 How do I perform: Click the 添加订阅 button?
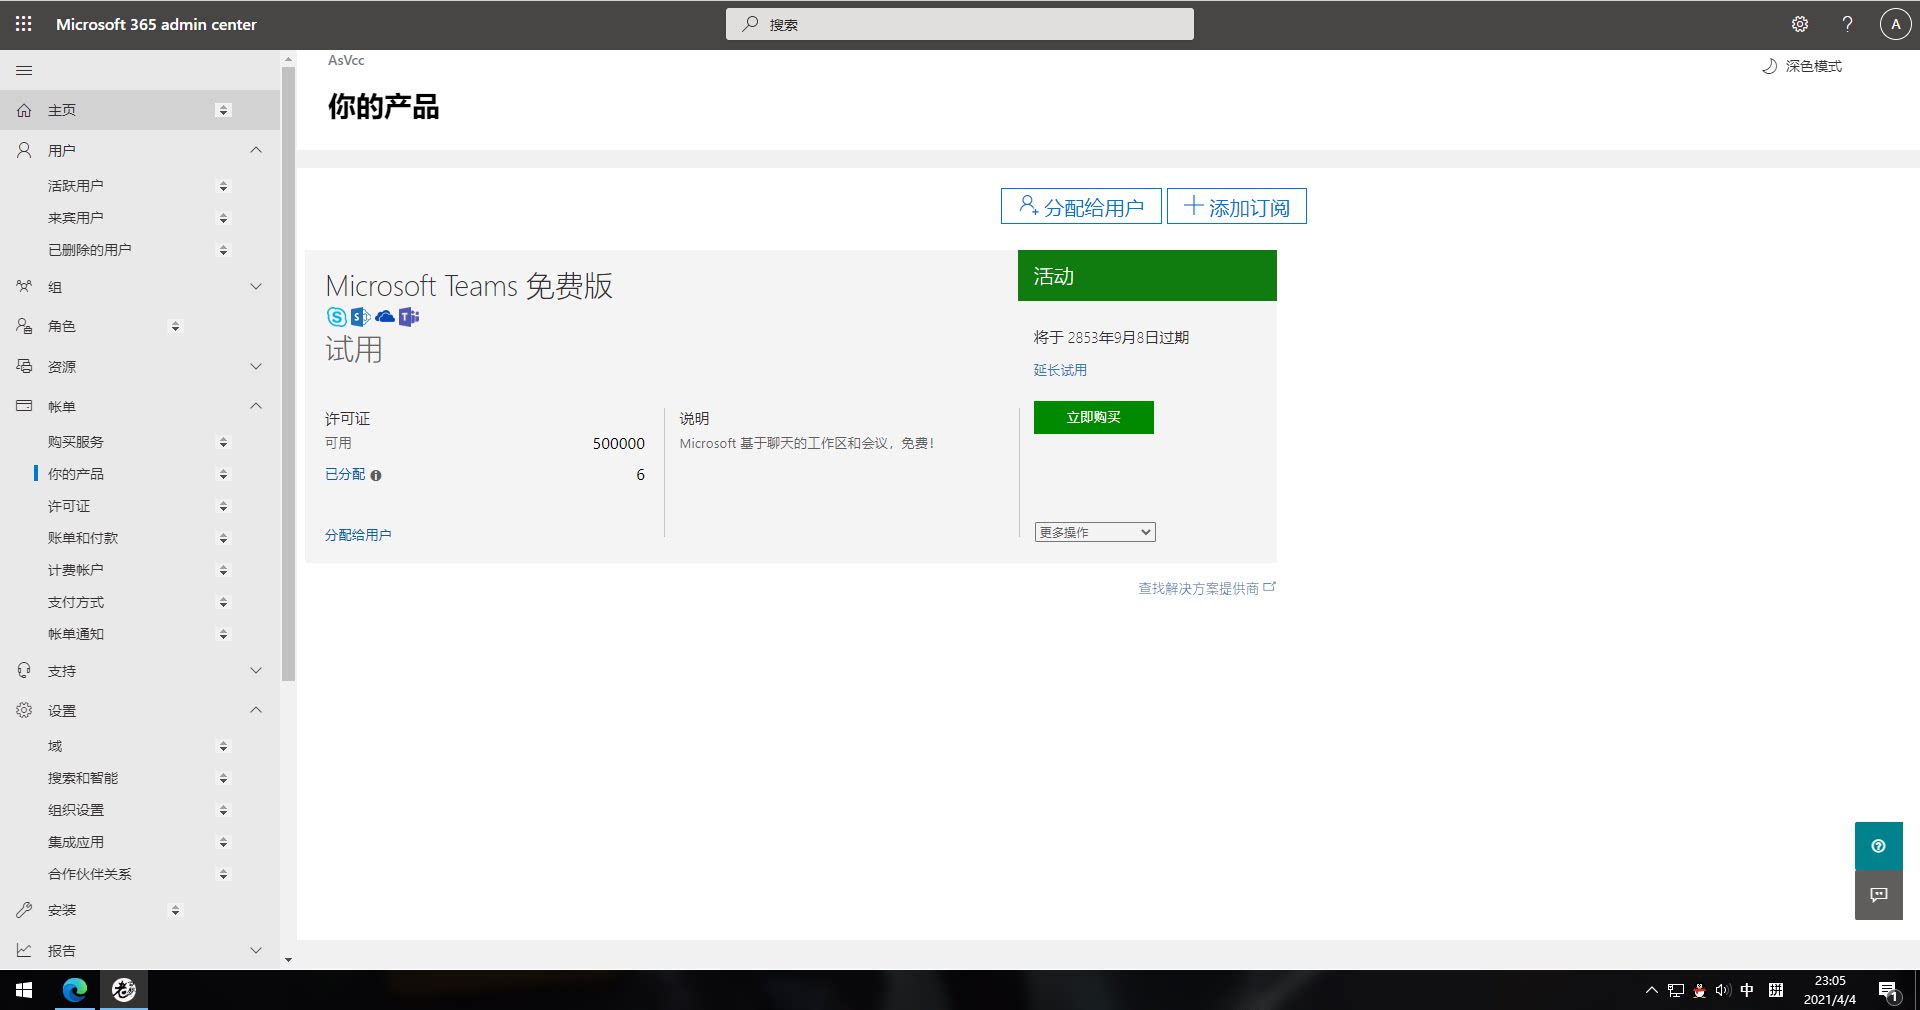pos(1237,206)
